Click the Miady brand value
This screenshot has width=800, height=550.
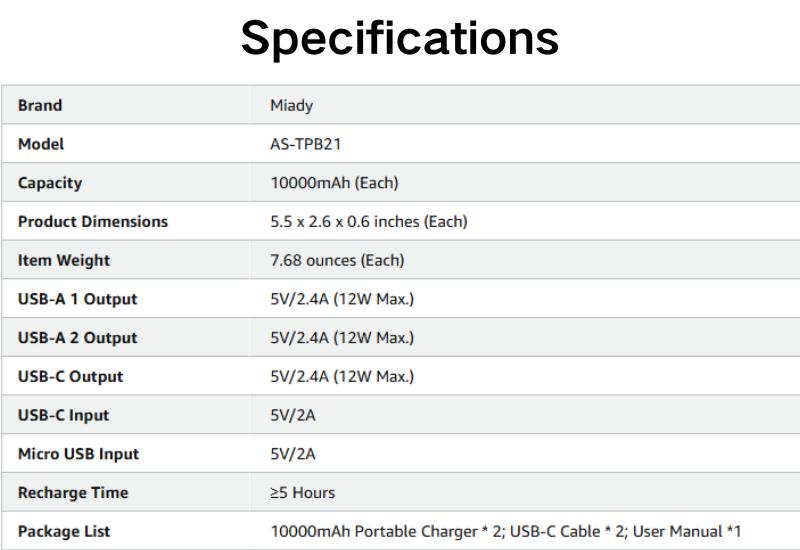pos(290,105)
